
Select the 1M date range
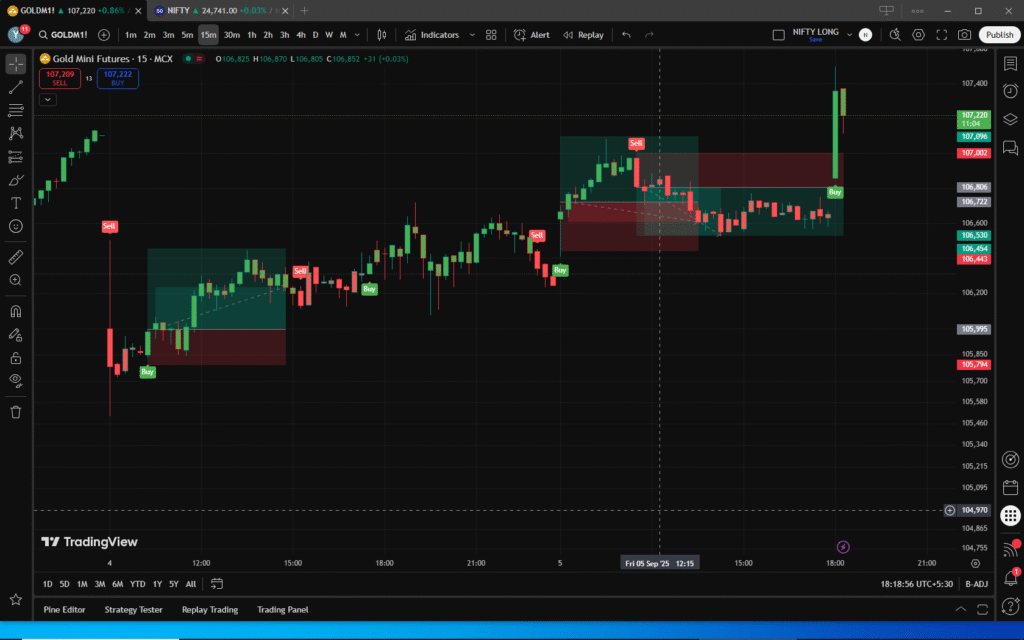click(x=82, y=584)
